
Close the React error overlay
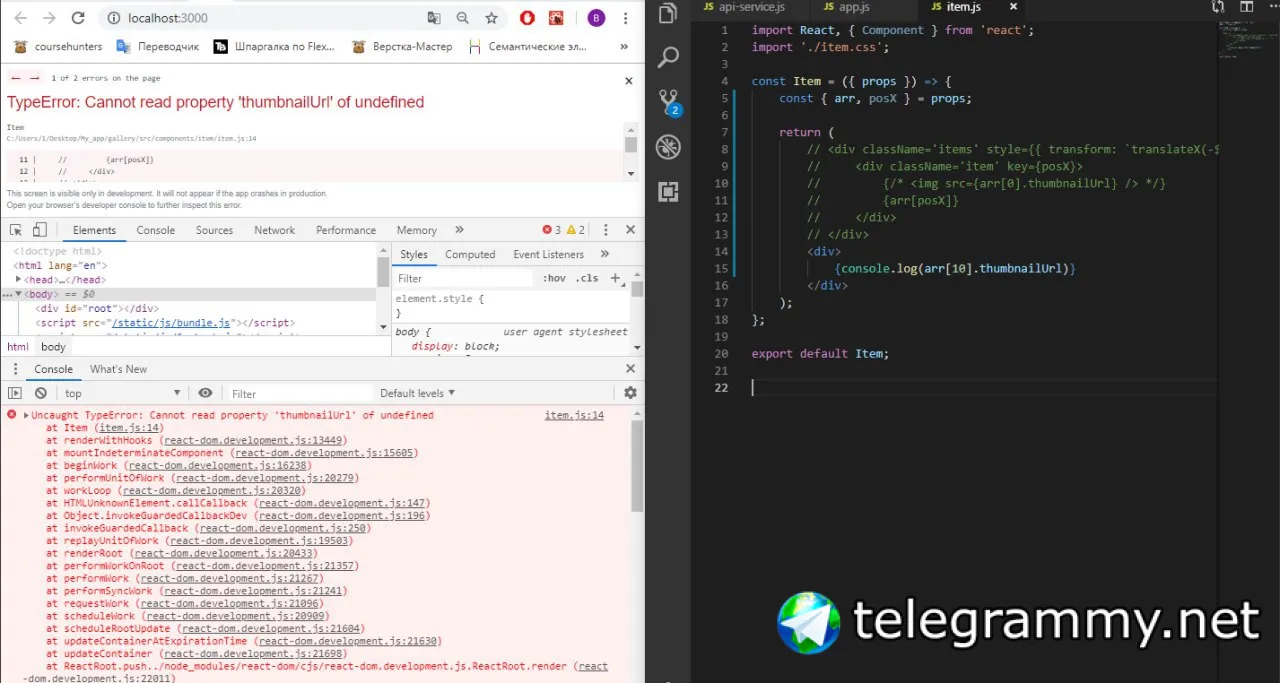(628, 80)
